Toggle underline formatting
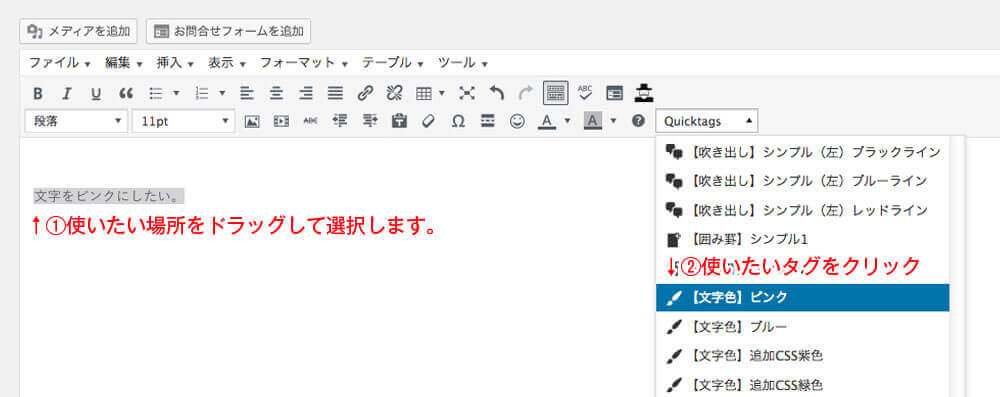 click(96, 93)
